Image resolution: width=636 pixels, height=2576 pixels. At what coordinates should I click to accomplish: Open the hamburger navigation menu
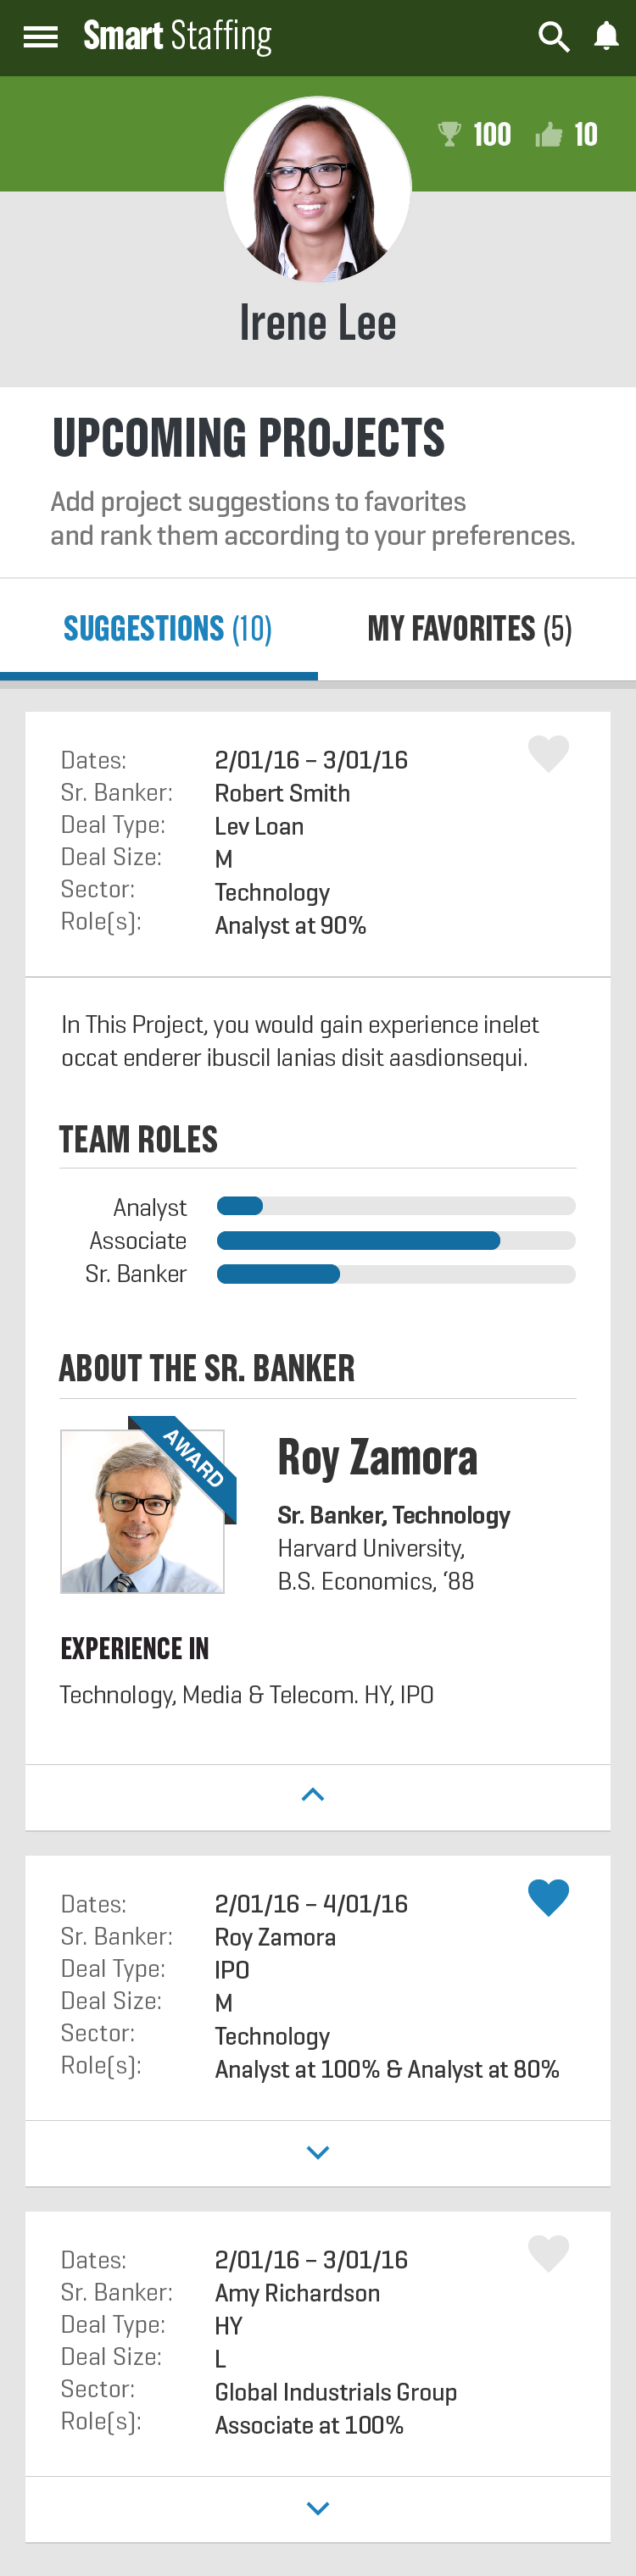coord(40,37)
